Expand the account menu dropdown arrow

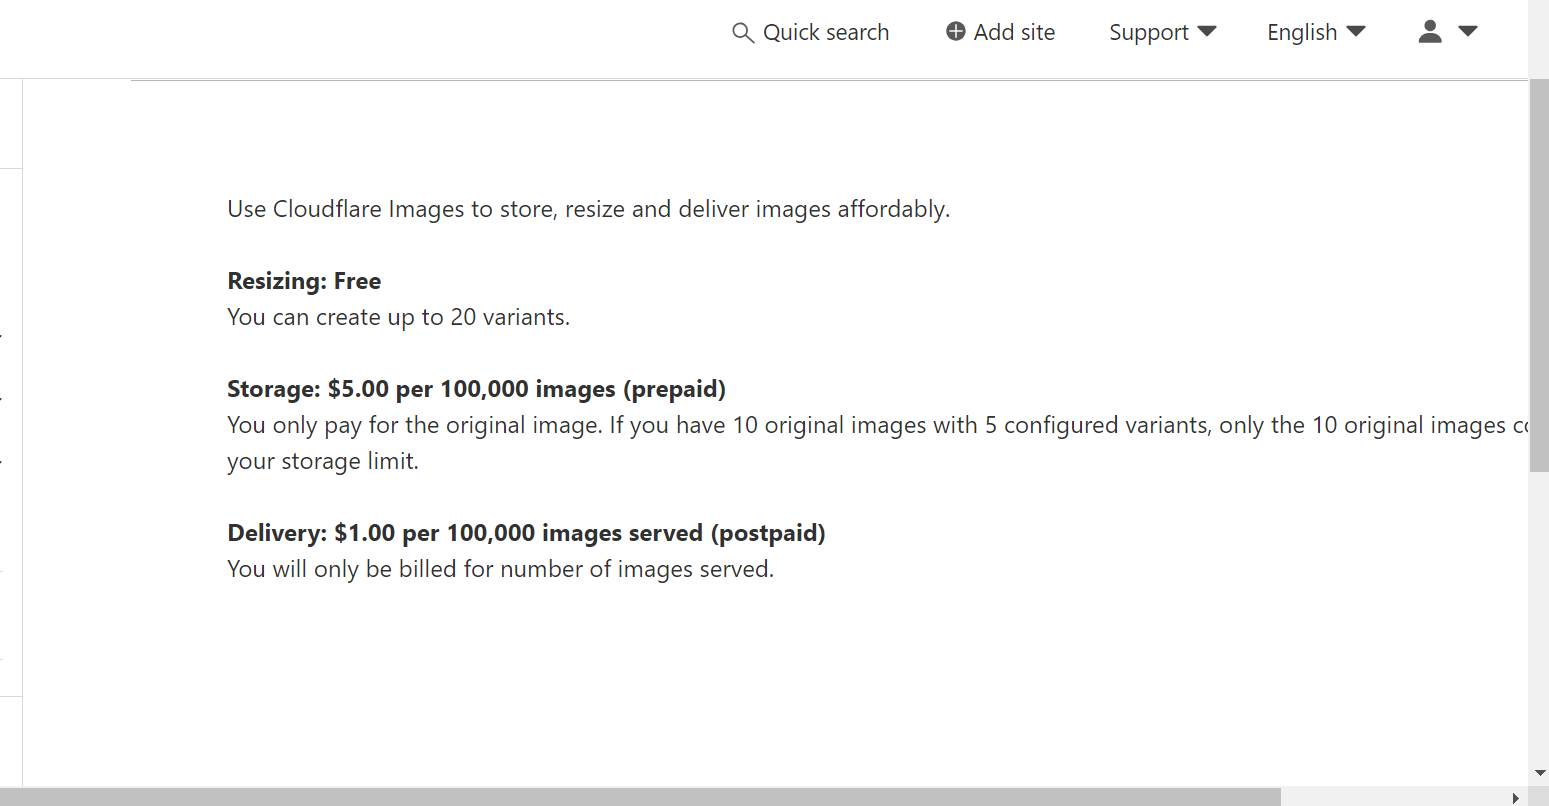(1468, 32)
